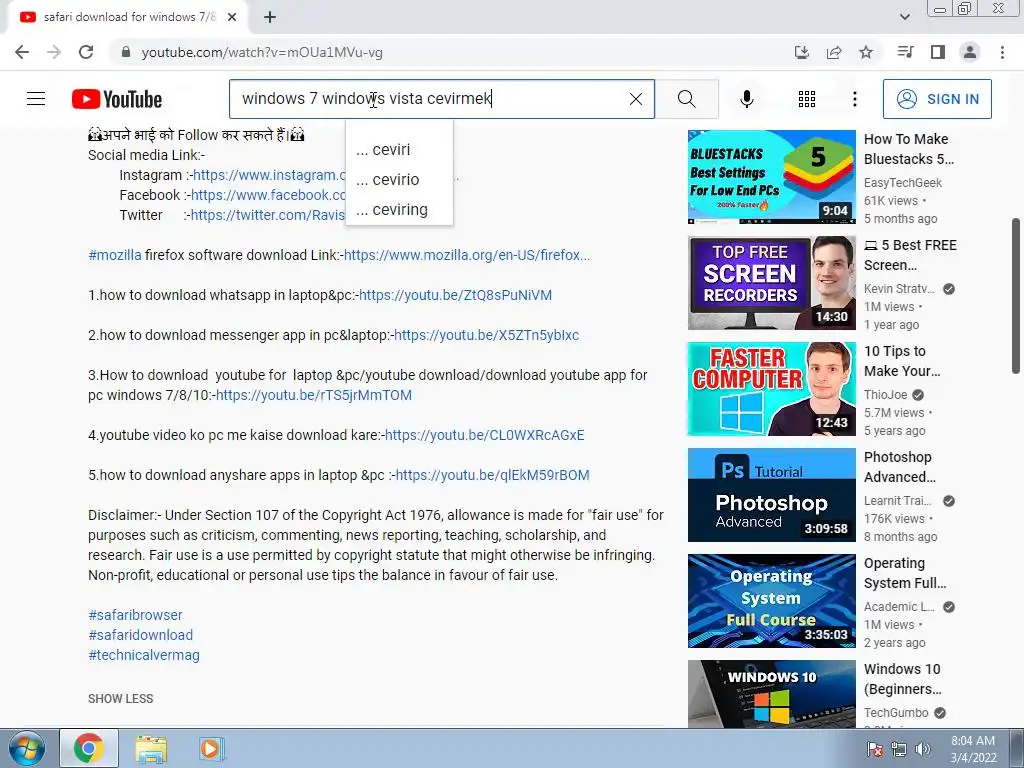Reload the page
This screenshot has width=1024, height=768.
click(x=86, y=52)
